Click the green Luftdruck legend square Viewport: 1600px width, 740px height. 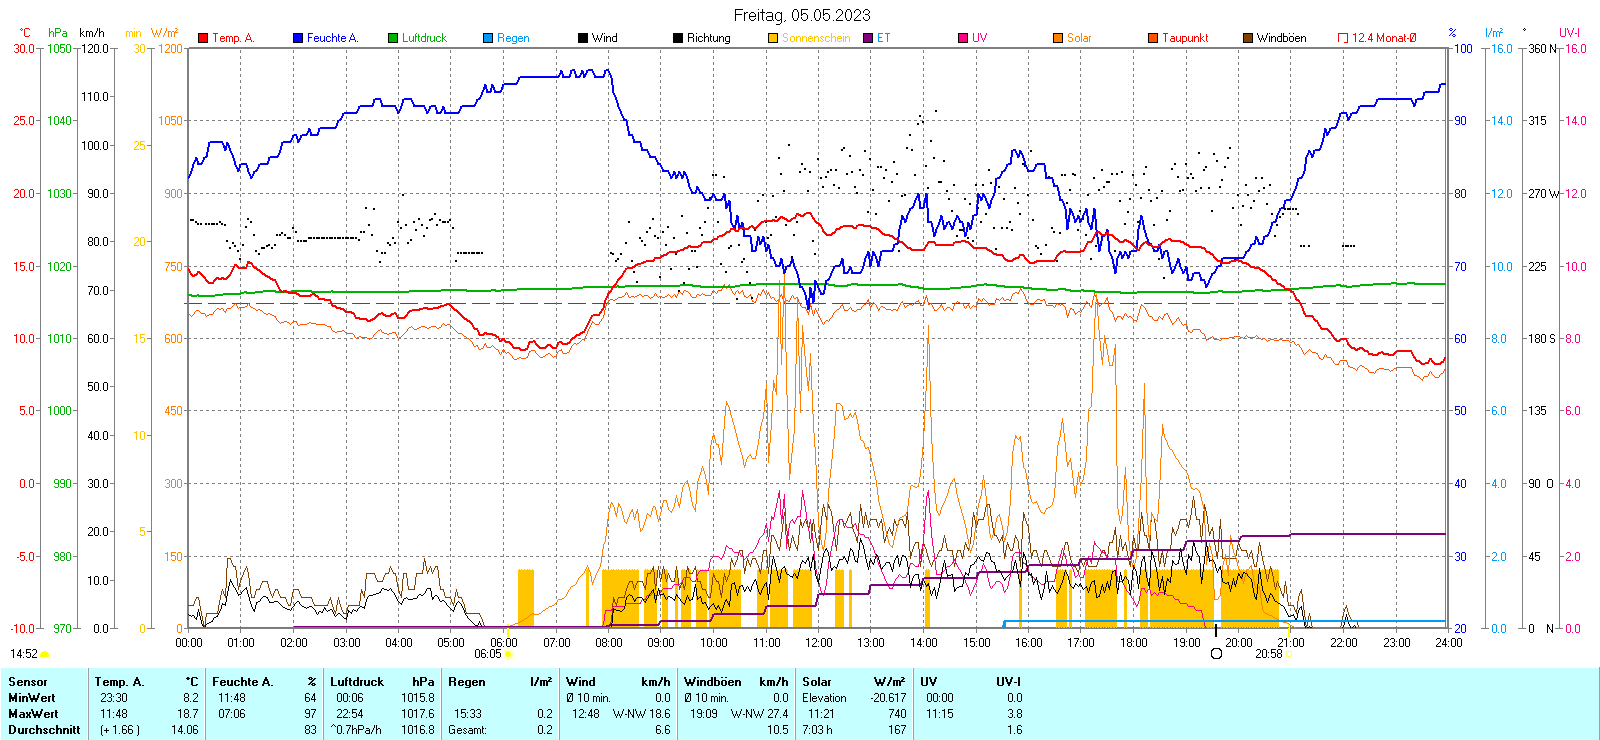point(393,38)
